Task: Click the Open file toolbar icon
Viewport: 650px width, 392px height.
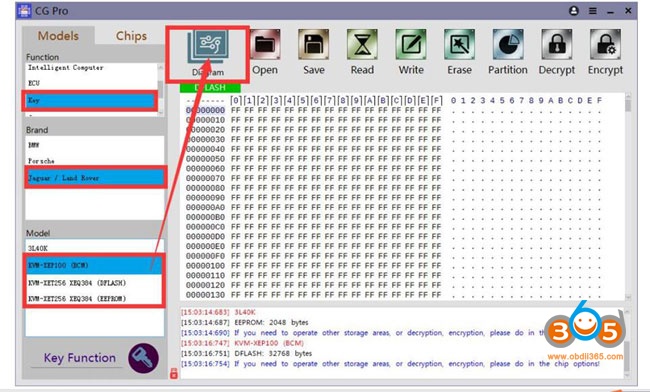Action: [x=265, y=45]
